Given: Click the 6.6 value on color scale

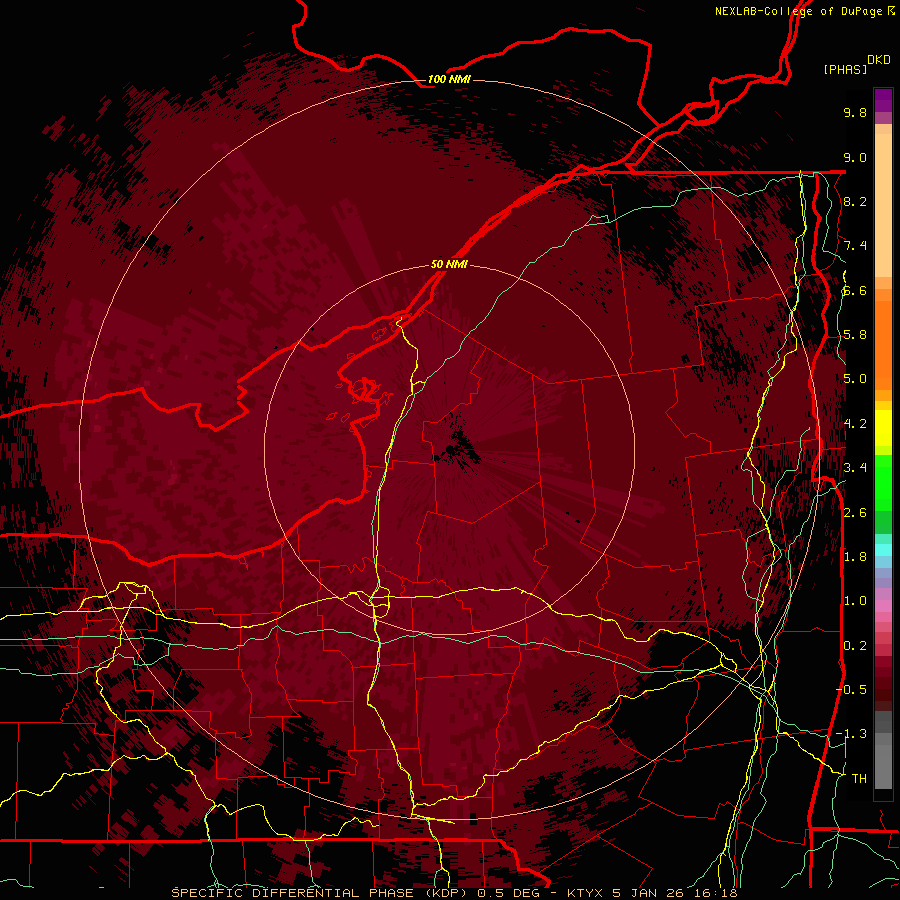Looking at the screenshot, I should pos(855,290).
